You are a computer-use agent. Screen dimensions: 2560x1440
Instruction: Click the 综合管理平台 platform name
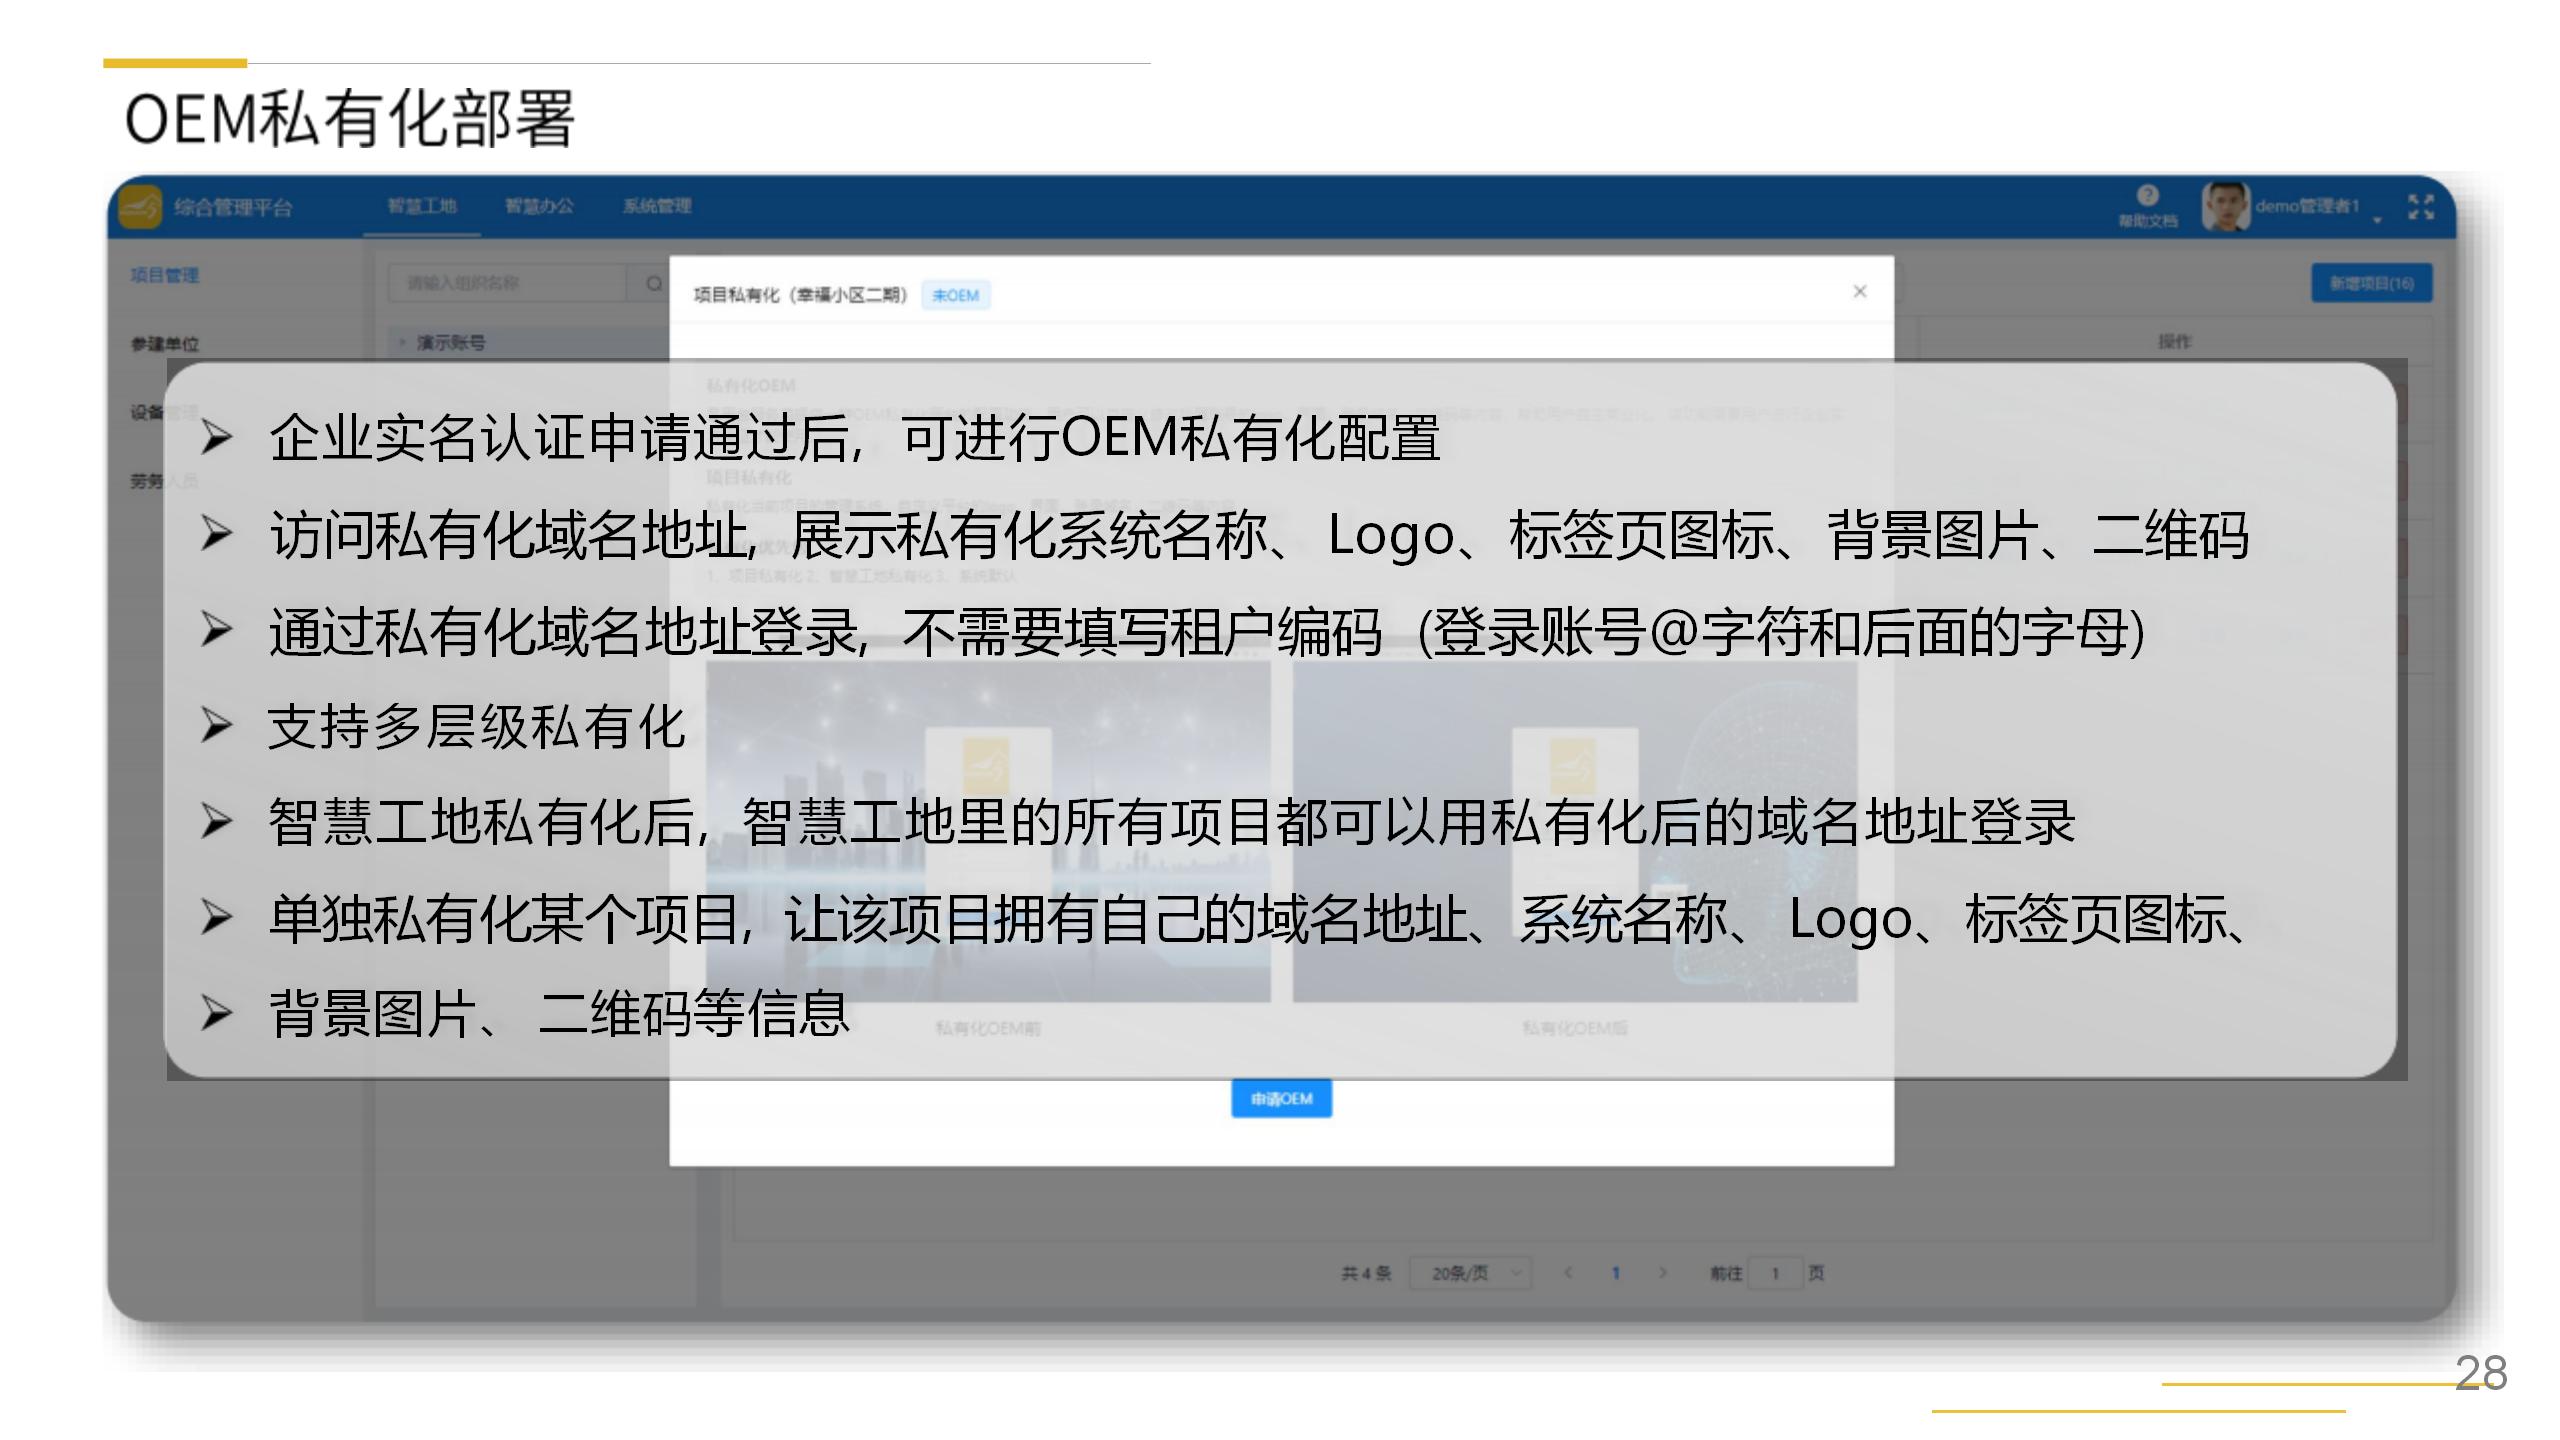point(233,207)
